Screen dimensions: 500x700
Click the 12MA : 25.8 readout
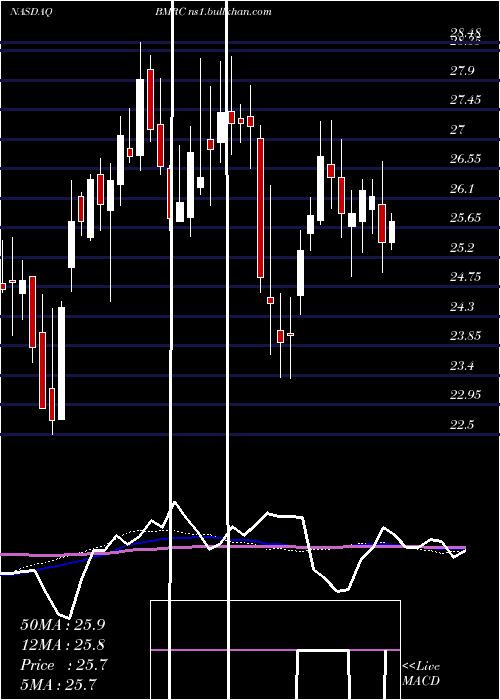point(63,645)
